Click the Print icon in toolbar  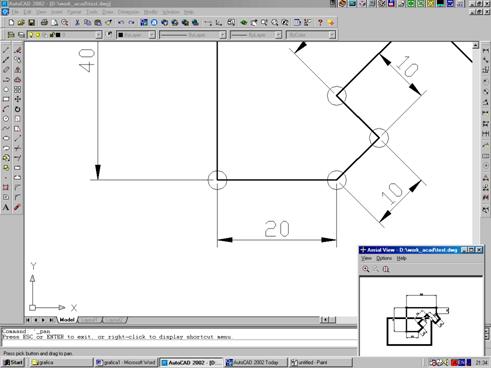44,23
